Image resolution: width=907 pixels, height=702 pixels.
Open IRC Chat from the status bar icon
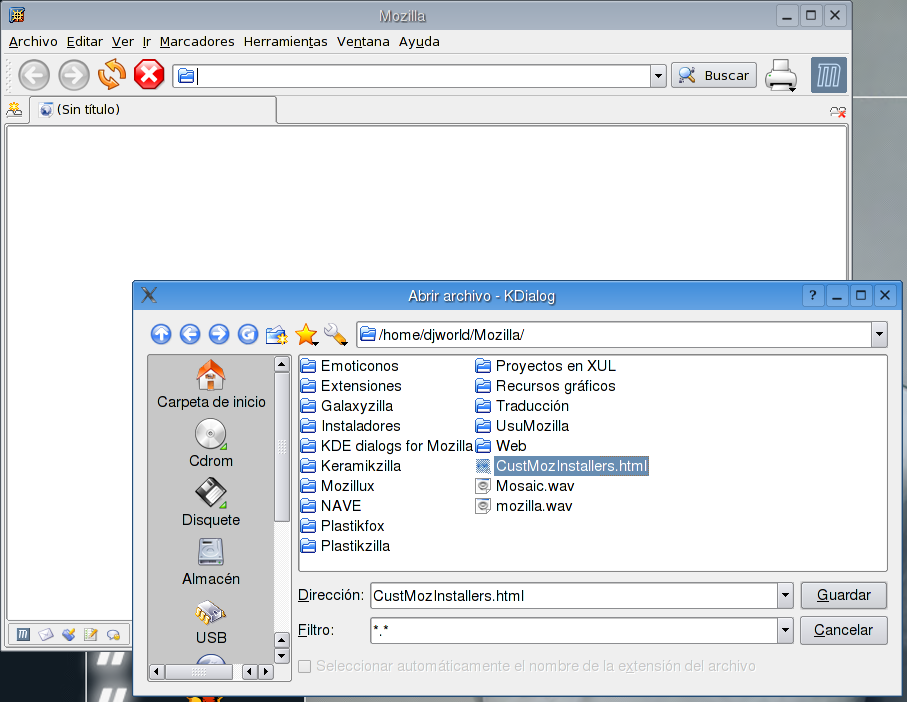tap(113, 634)
